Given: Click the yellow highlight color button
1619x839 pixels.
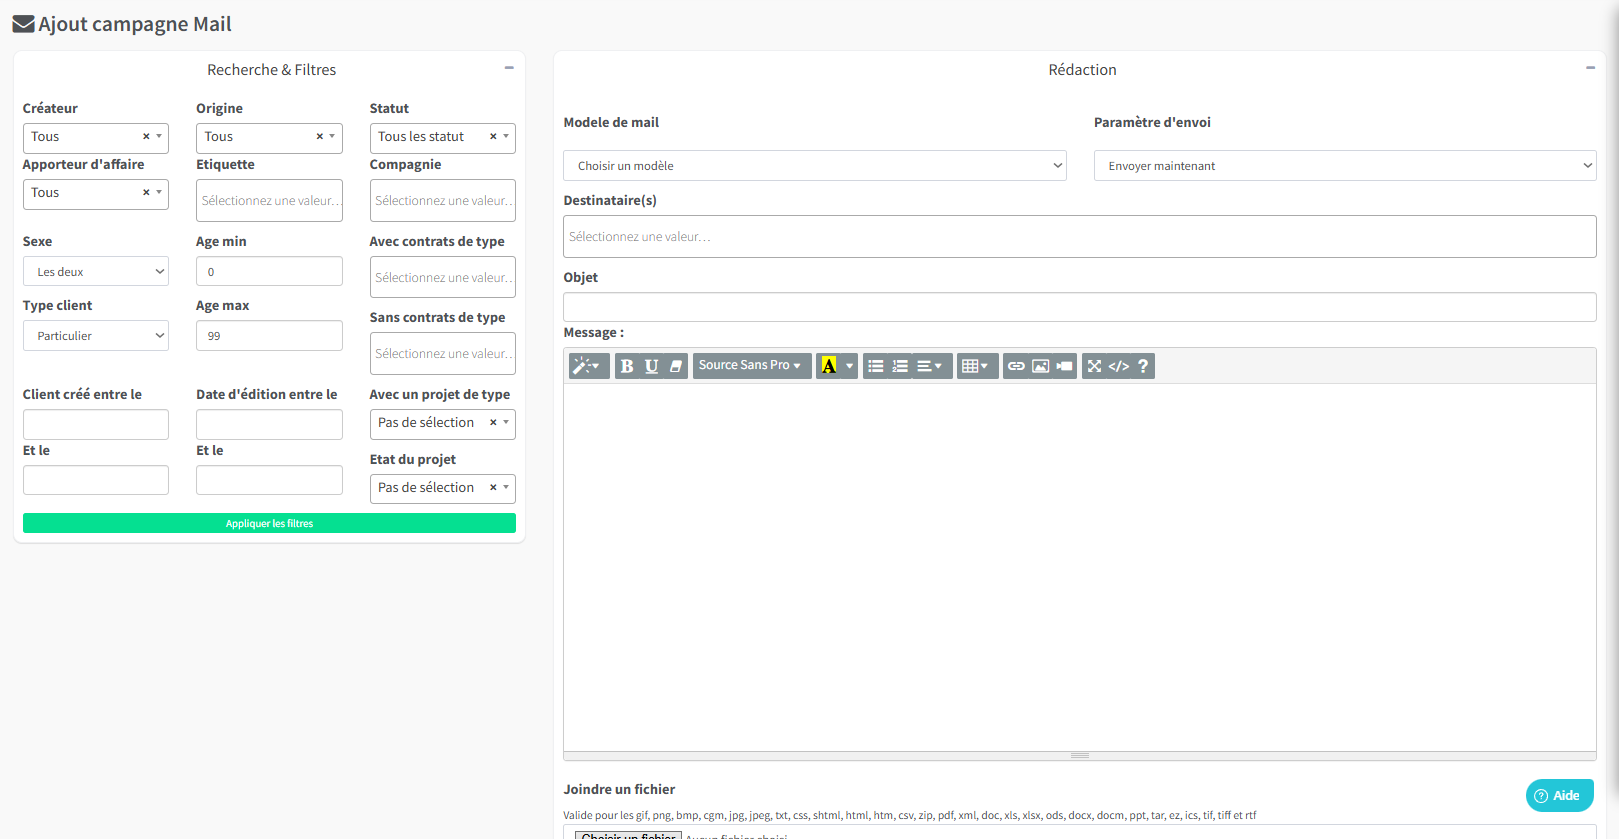Looking at the screenshot, I should pyautogui.click(x=828, y=366).
